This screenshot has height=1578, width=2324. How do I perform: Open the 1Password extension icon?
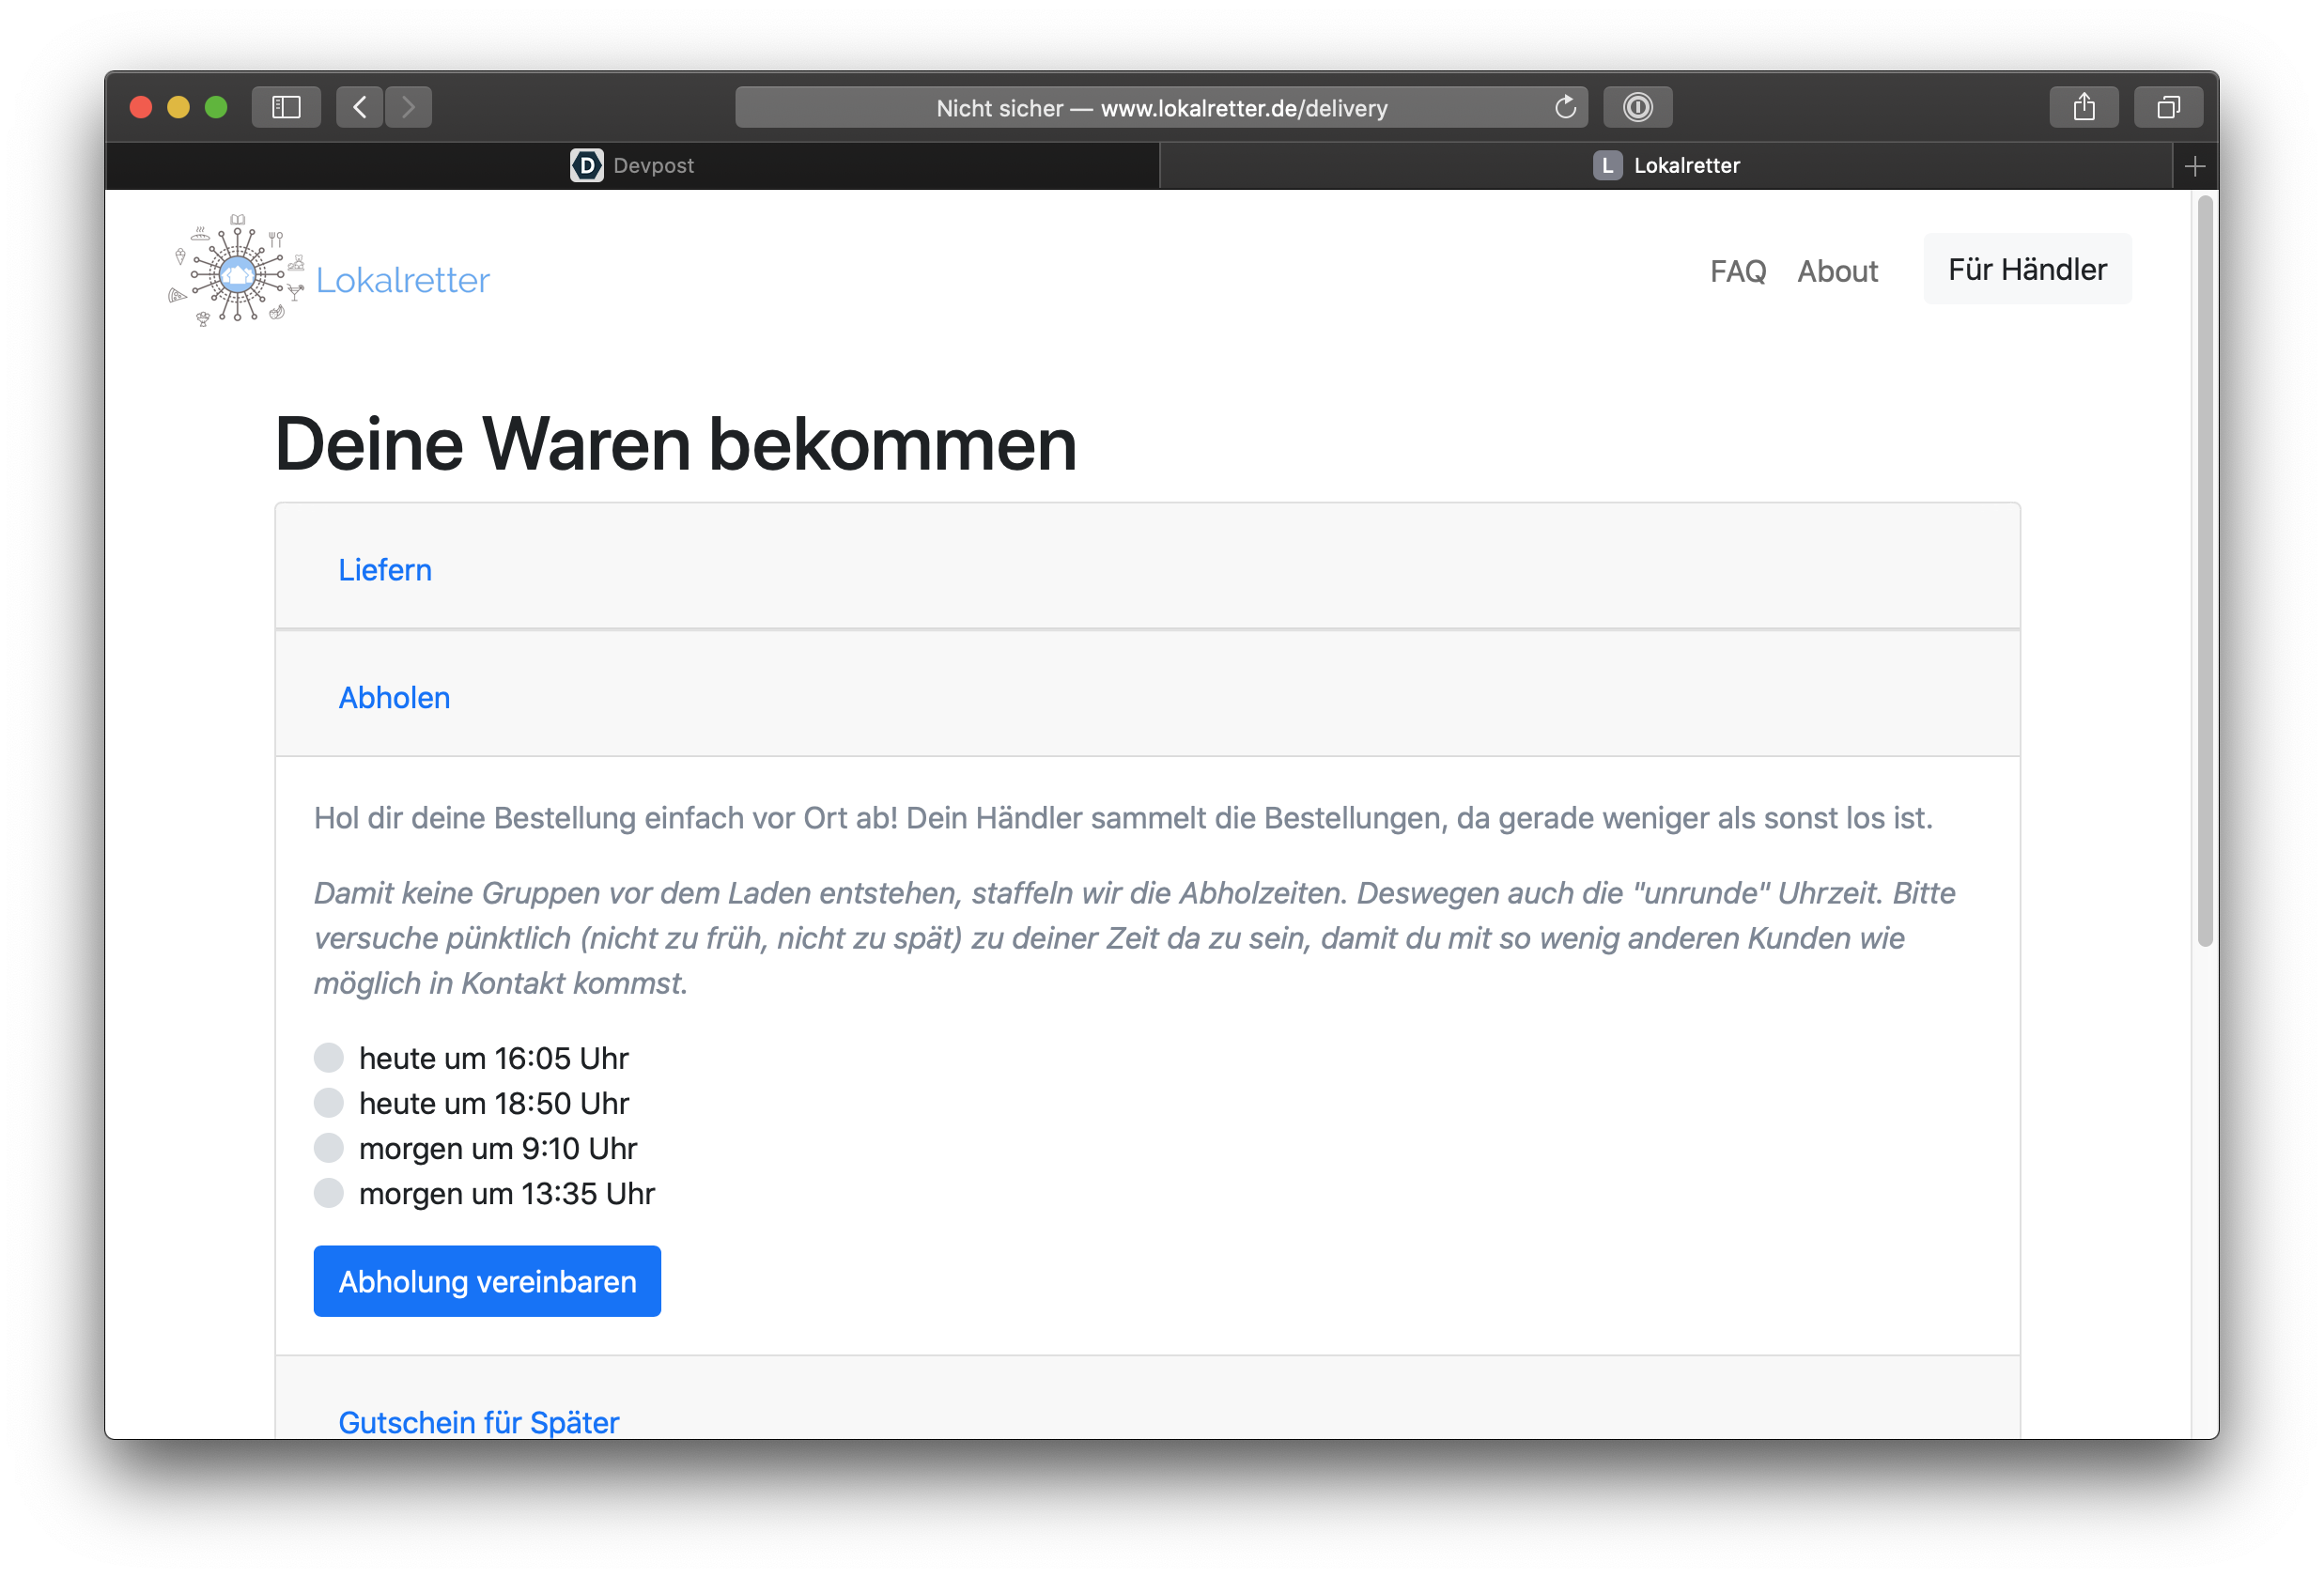pos(1637,107)
